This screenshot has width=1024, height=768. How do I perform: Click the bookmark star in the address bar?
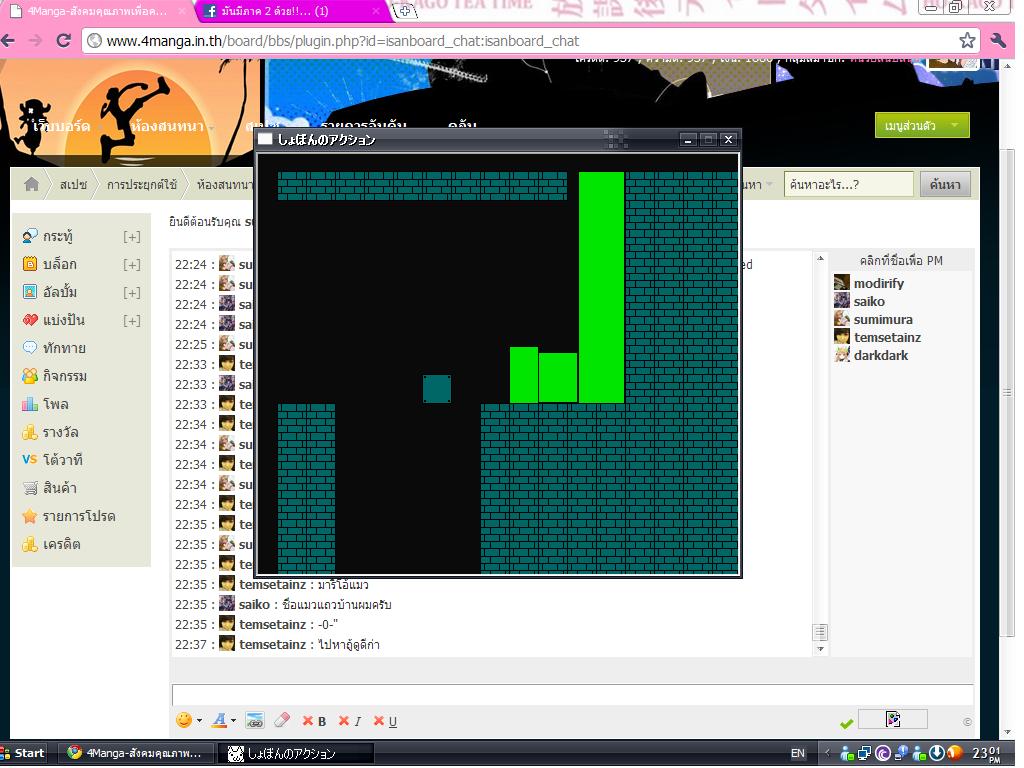point(967,40)
